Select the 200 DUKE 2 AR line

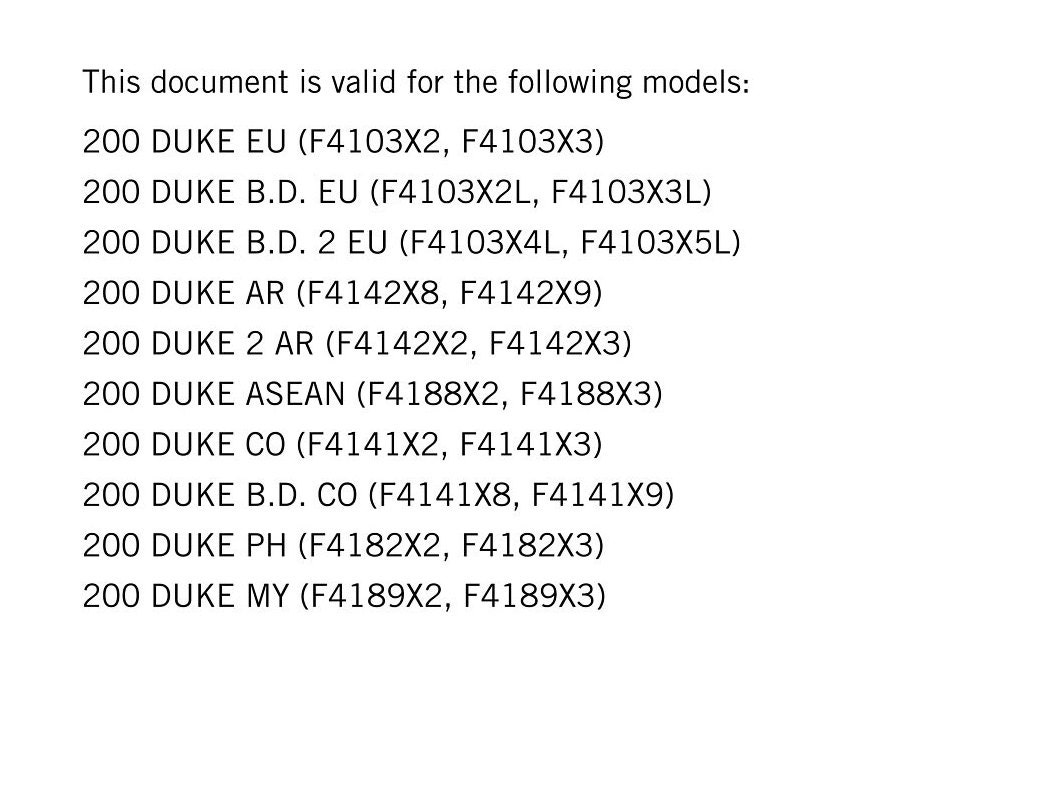pos(357,344)
